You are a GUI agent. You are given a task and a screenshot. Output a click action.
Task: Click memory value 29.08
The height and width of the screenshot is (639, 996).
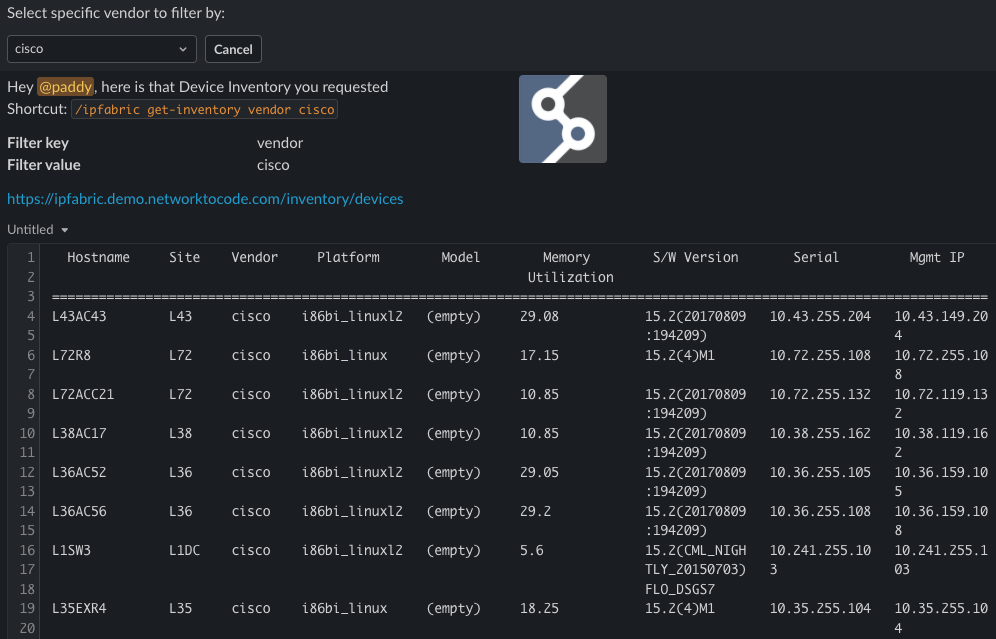point(539,316)
